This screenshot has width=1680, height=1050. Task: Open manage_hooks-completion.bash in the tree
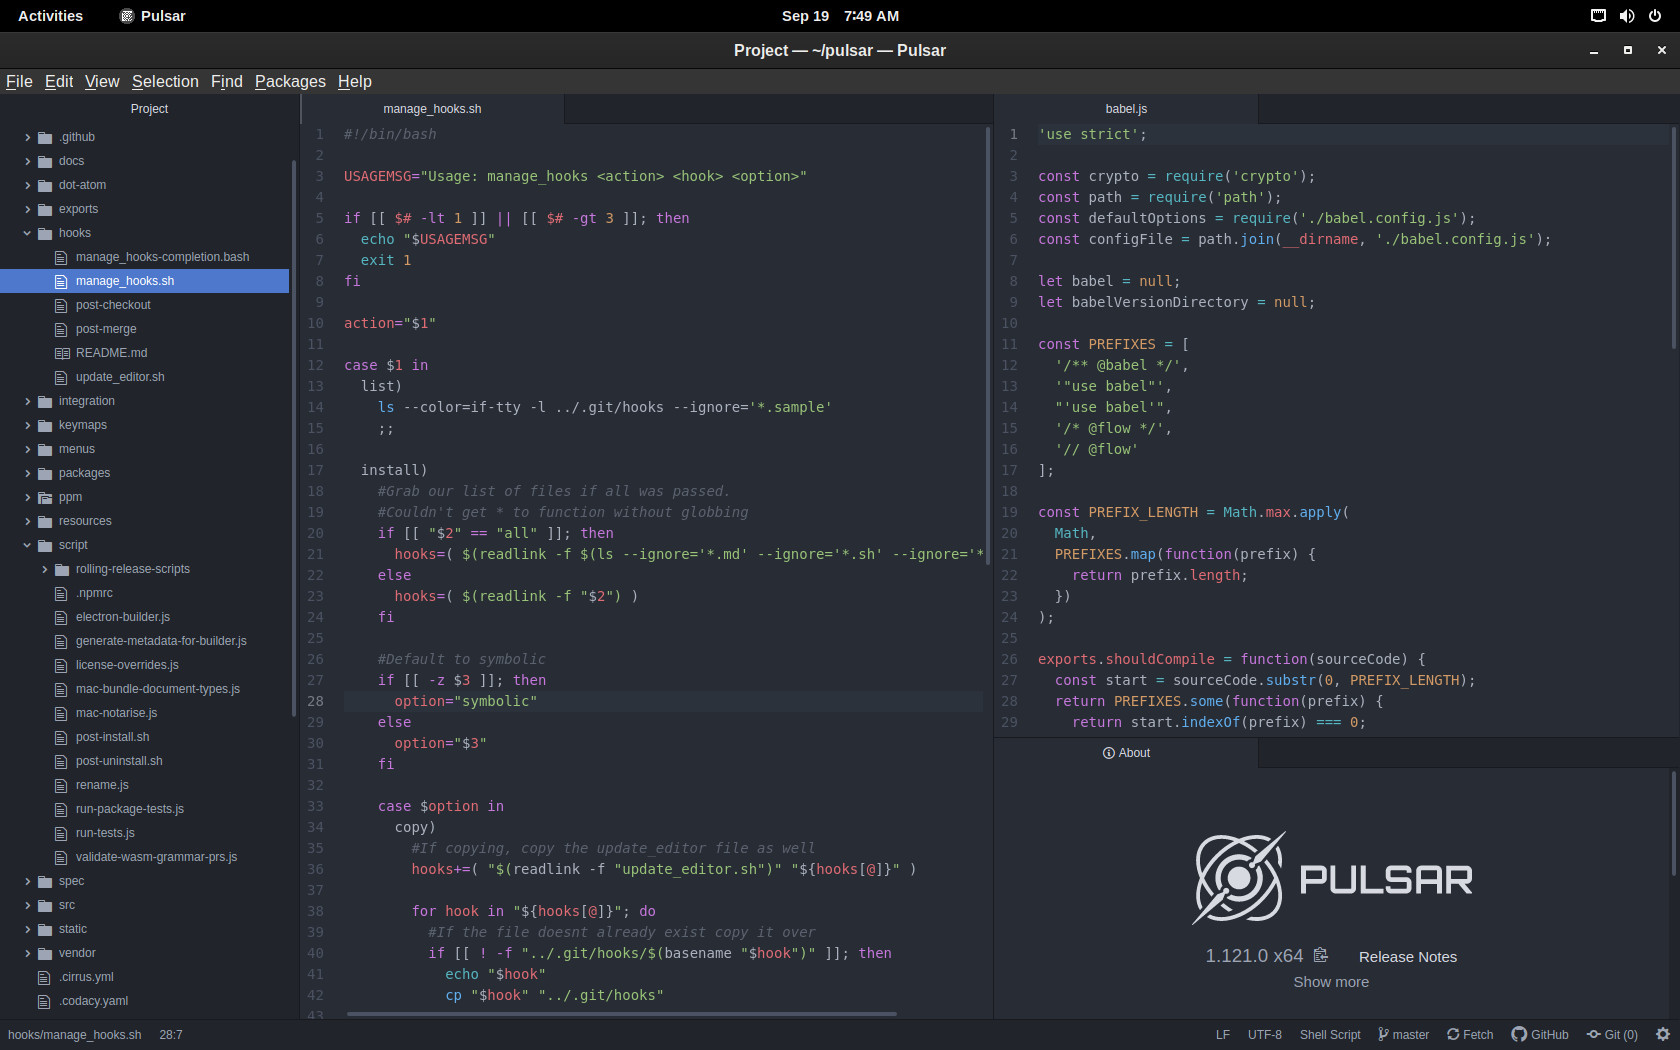[x=162, y=257]
